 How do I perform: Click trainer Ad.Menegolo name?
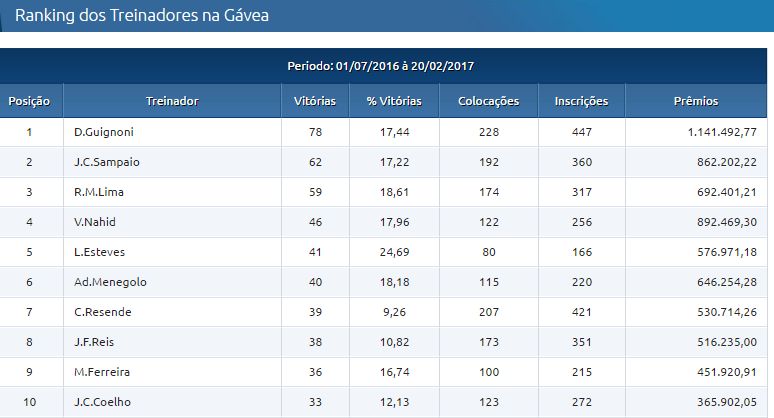110,282
